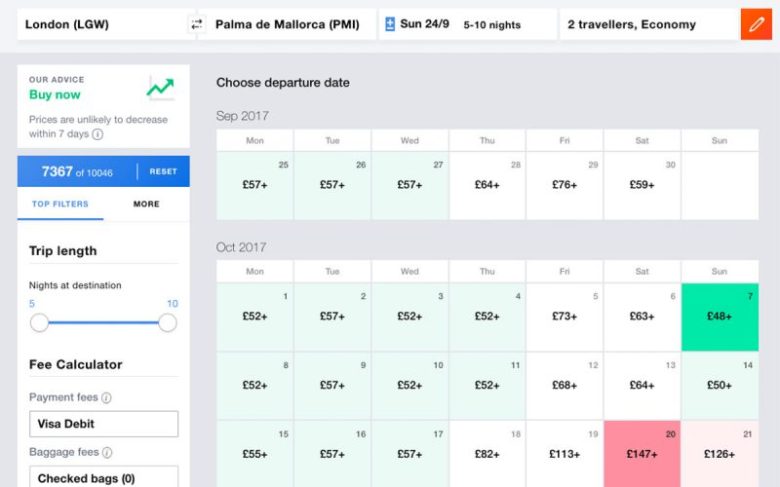
Task: Click the green price trend chart icon
Action: coord(160,88)
